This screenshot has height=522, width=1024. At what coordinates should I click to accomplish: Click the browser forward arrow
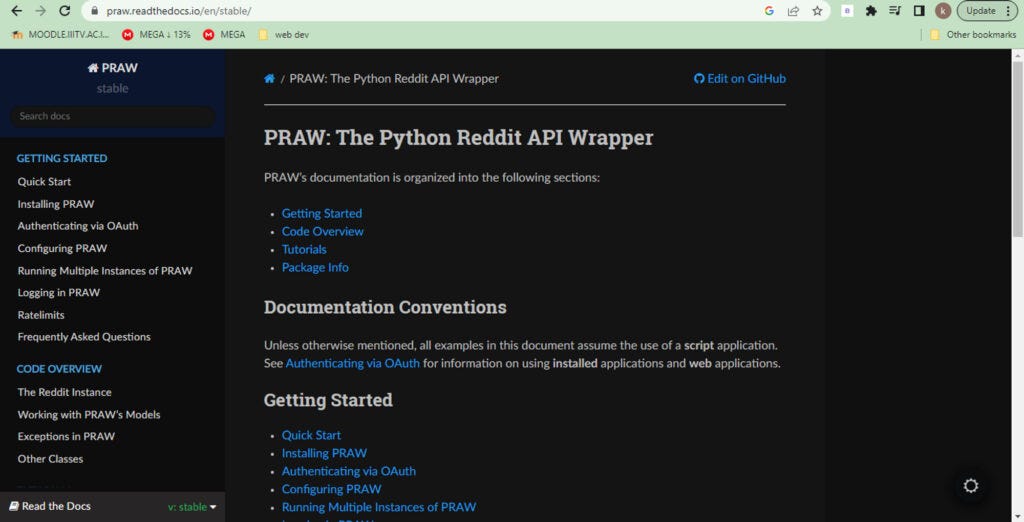40,10
